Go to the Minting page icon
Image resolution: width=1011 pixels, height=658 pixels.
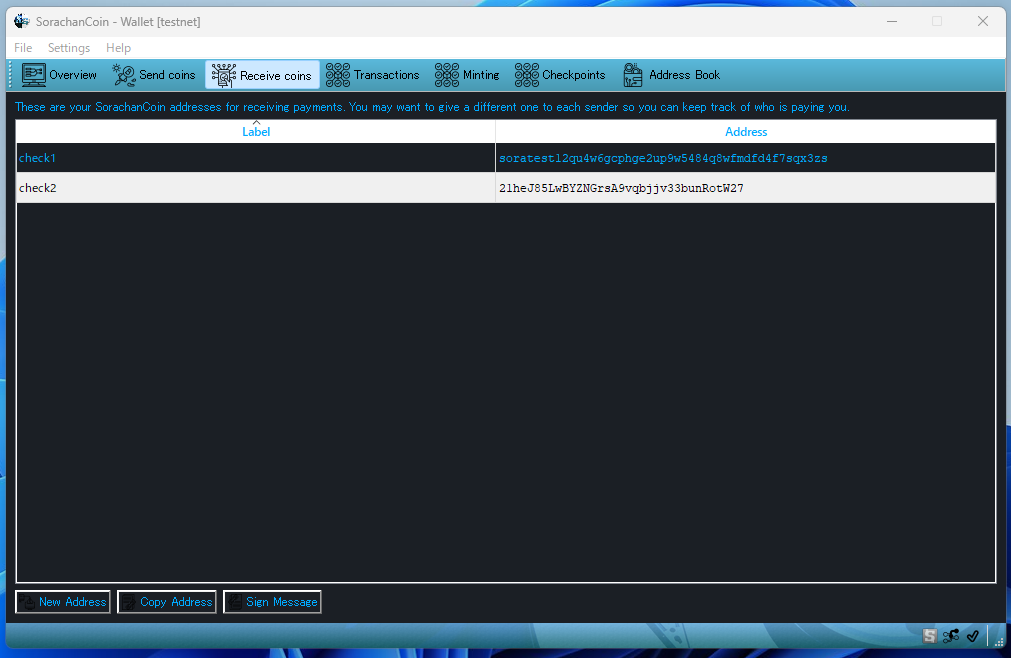[x=447, y=75]
